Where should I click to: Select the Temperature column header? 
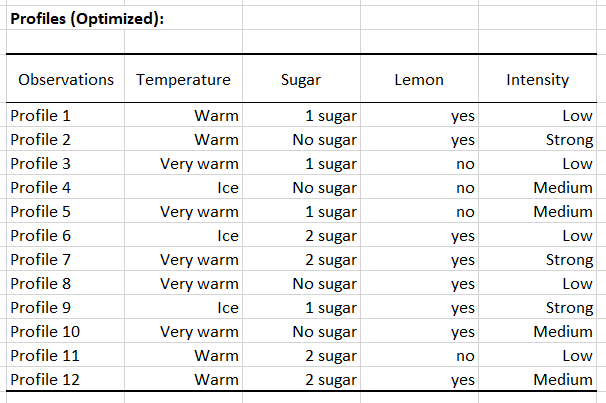[x=184, y=80]
